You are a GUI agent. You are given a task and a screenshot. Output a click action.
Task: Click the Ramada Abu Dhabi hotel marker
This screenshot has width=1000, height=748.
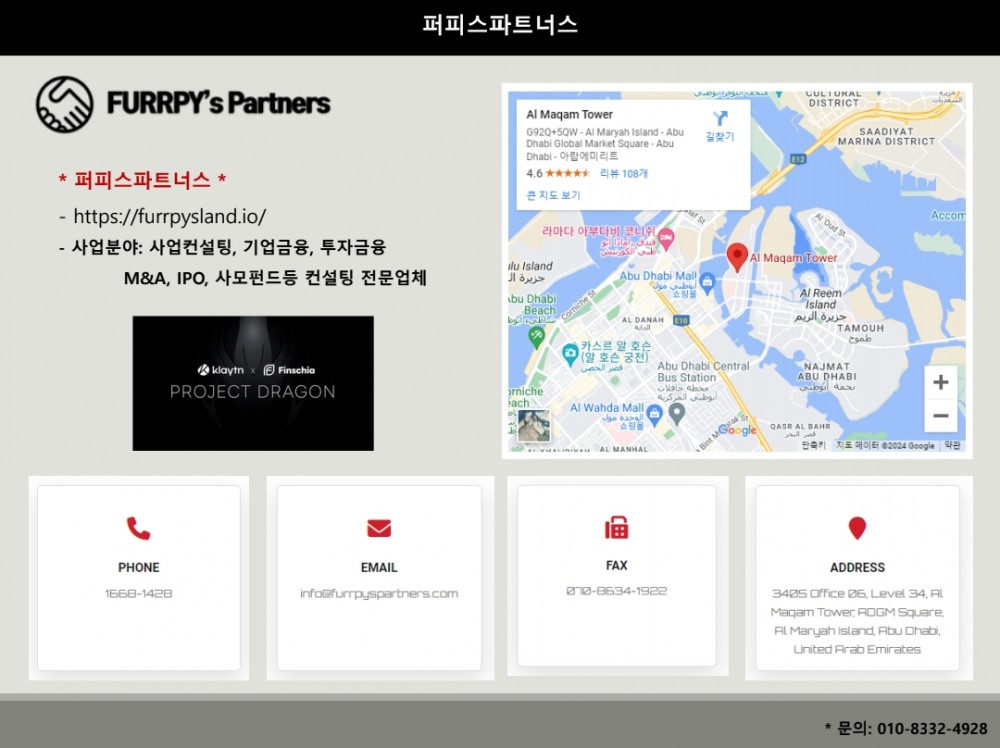click(x=666, y=238)
